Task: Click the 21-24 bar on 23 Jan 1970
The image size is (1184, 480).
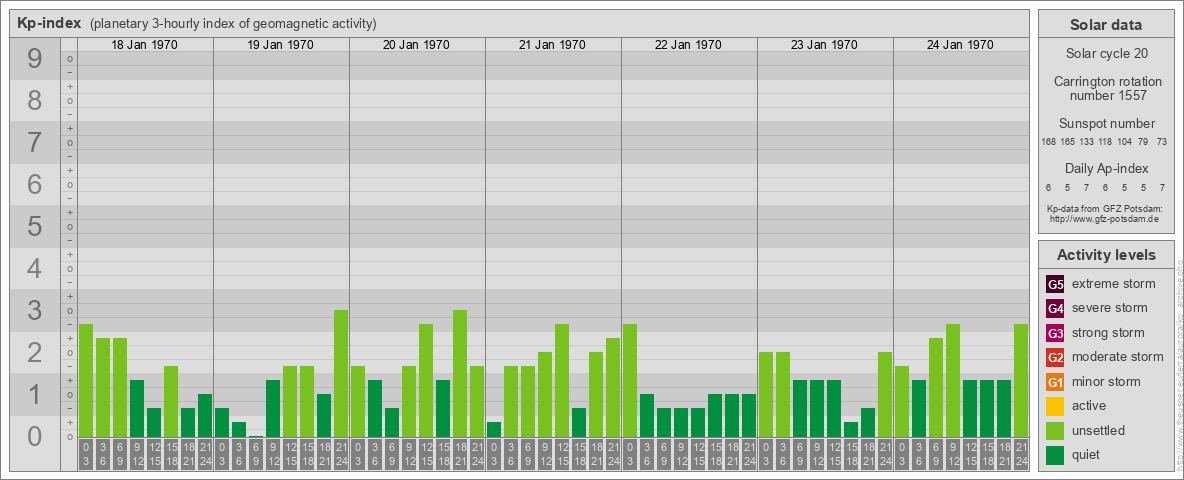Action: click(884, 394)
